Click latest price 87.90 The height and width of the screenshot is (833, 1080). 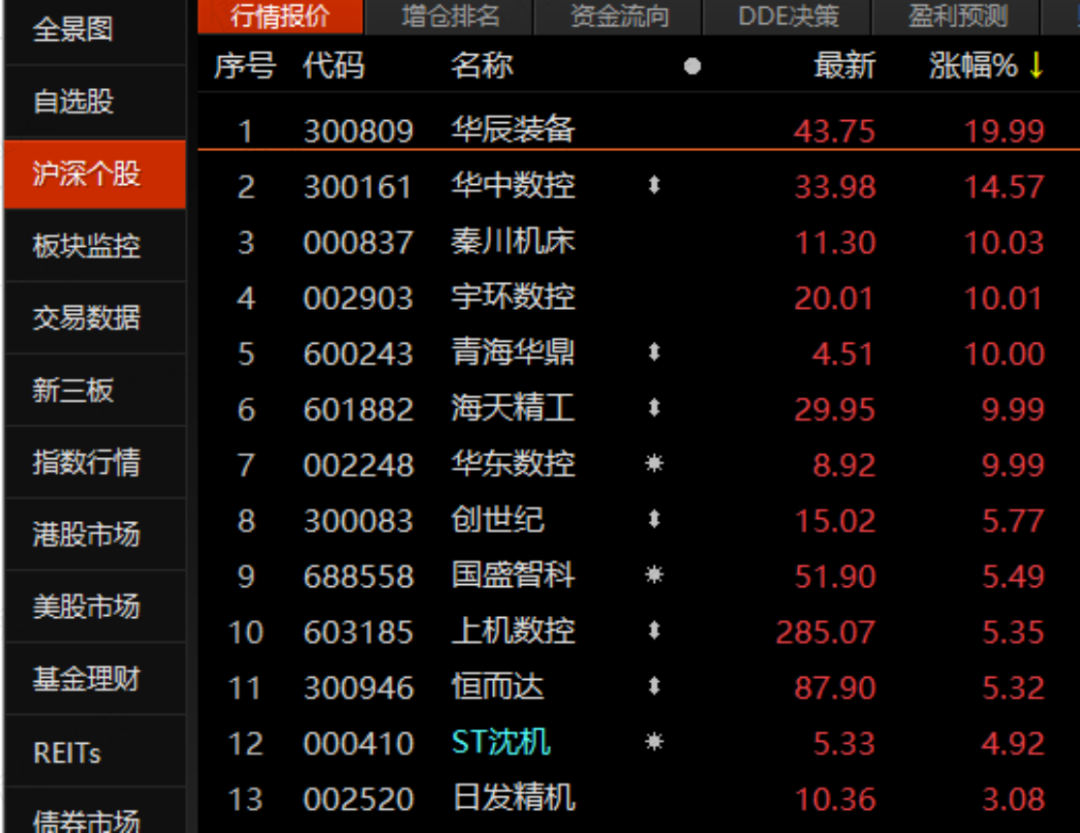tap(835, 688)
